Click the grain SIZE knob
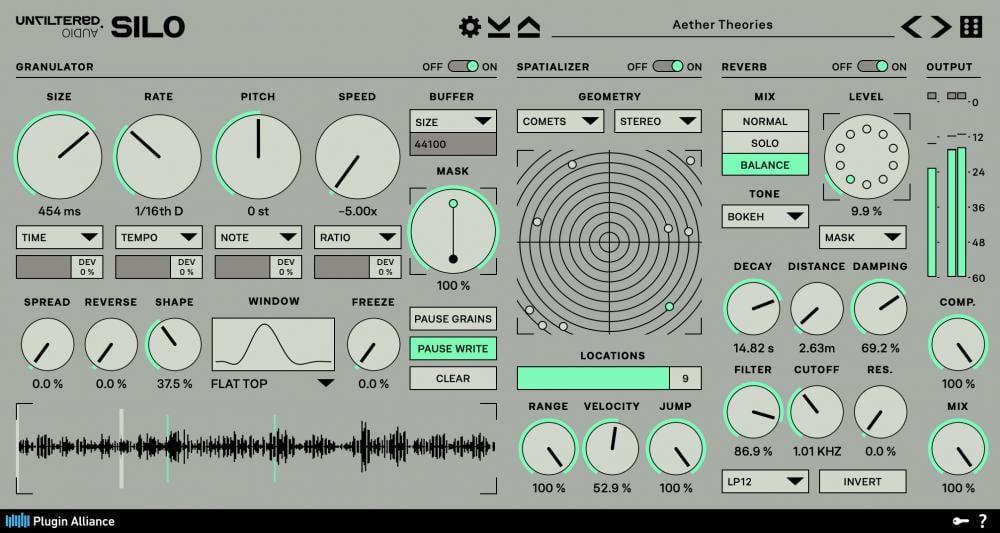The image size is (1000, 533). (59, 156)
